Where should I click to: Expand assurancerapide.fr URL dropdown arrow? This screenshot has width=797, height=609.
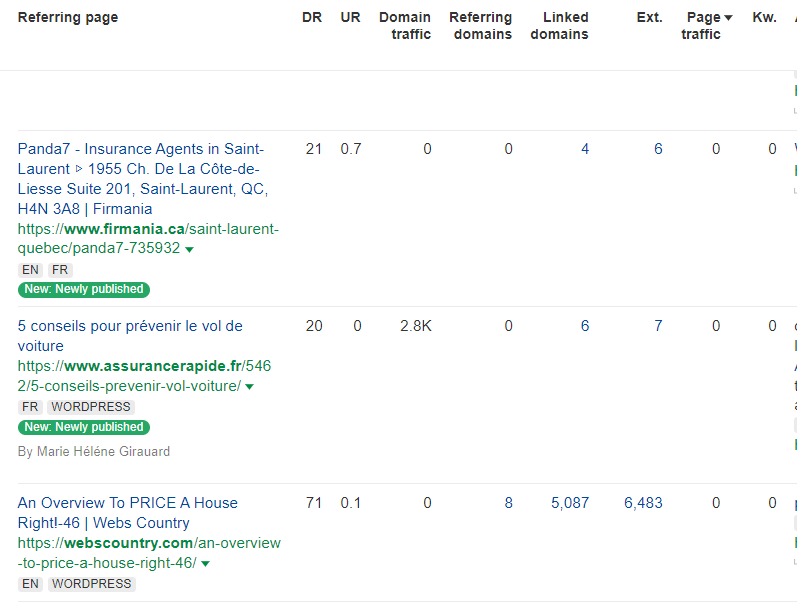coord(250,387)
